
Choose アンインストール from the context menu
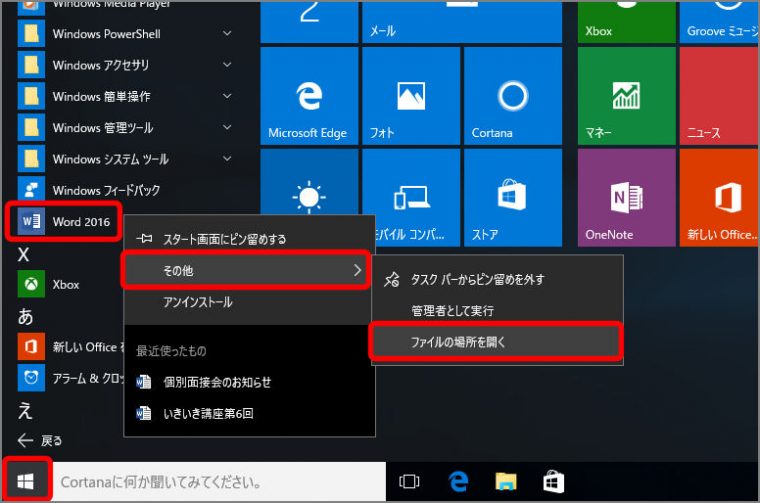pyautogui.click(x=249, y=302)
